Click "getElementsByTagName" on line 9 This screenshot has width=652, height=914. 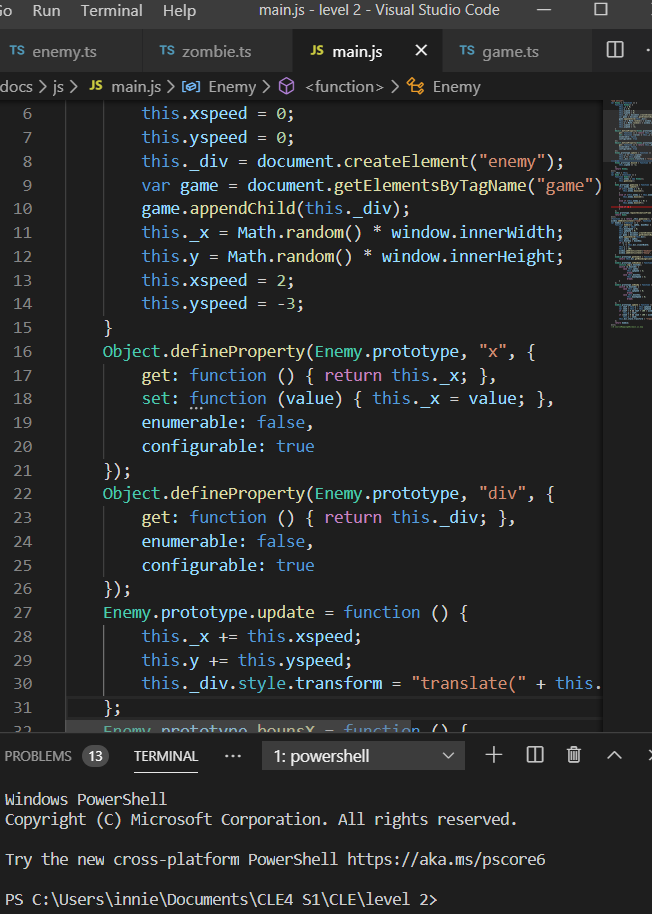[x=430, y=185]
